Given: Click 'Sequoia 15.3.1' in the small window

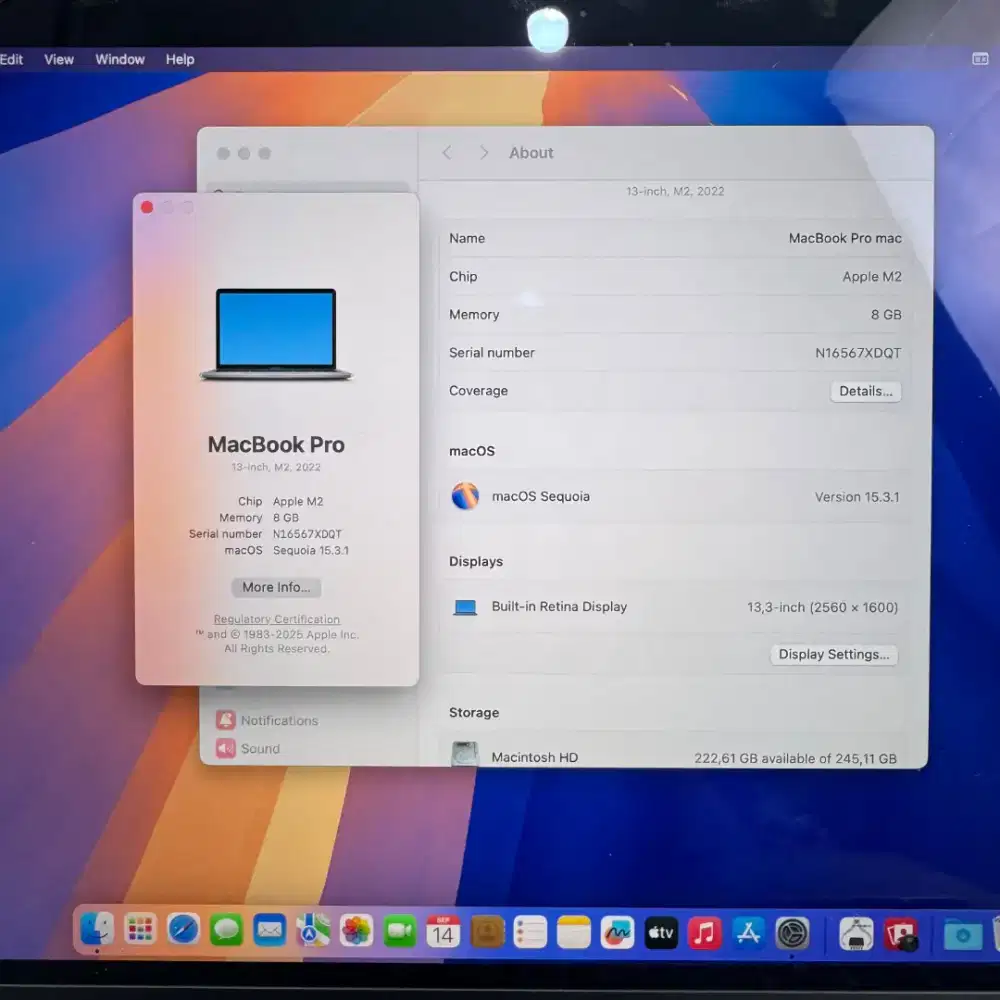Looking at the screenshot, I should pyautogui.click(x=311, y=550).
